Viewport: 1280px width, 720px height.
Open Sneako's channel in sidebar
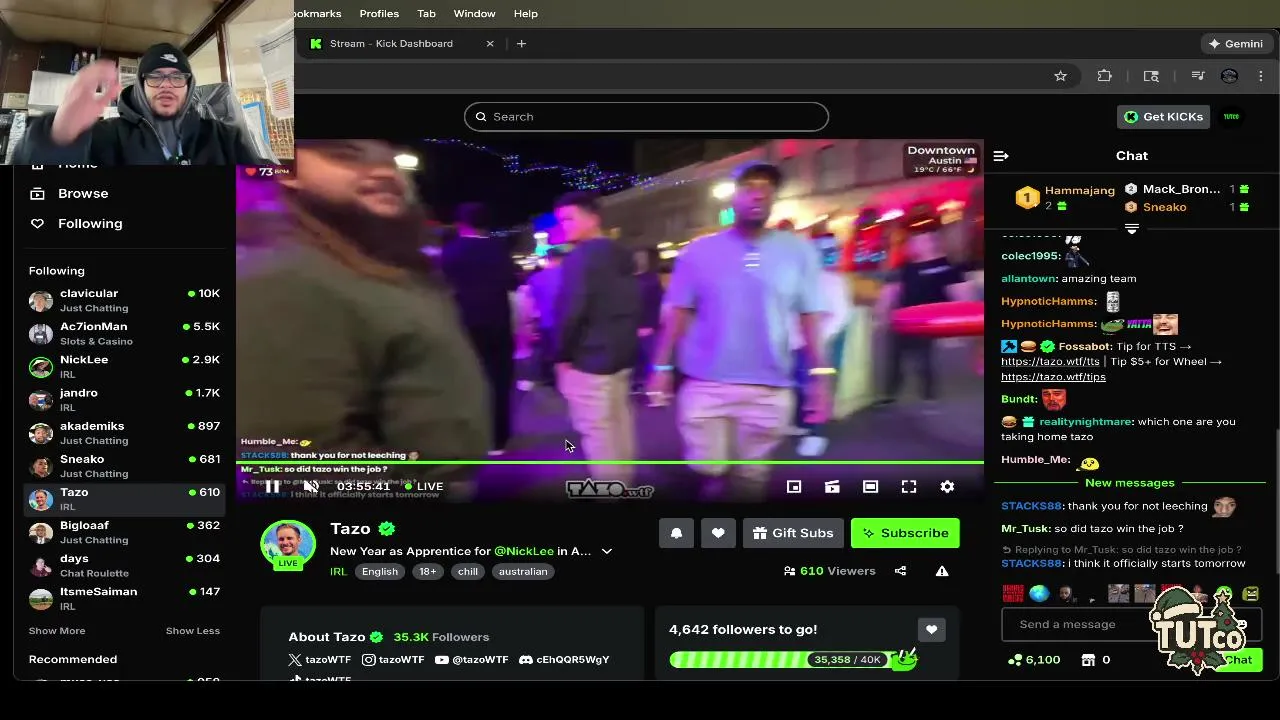tap(124, 465)
